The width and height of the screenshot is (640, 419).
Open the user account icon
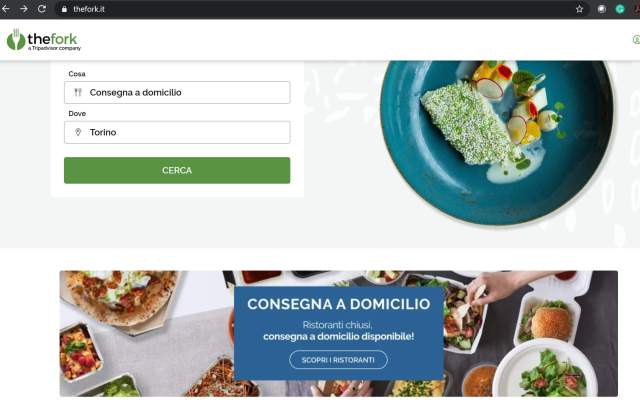(636, 40)
